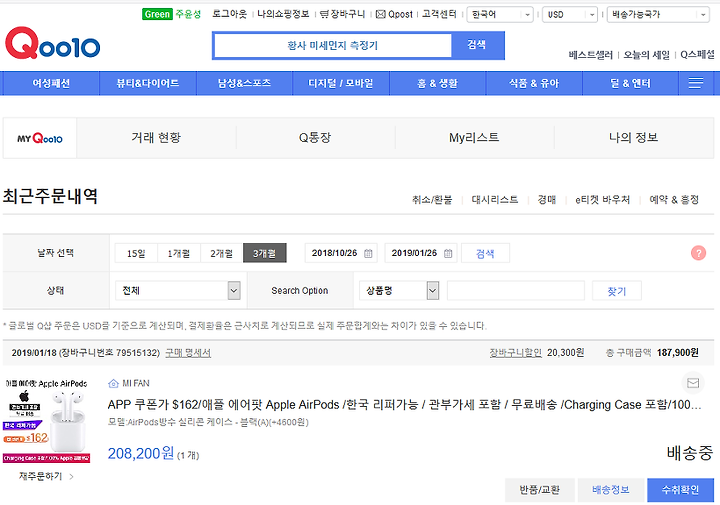Open the 오늘의 세일 link

647,55
